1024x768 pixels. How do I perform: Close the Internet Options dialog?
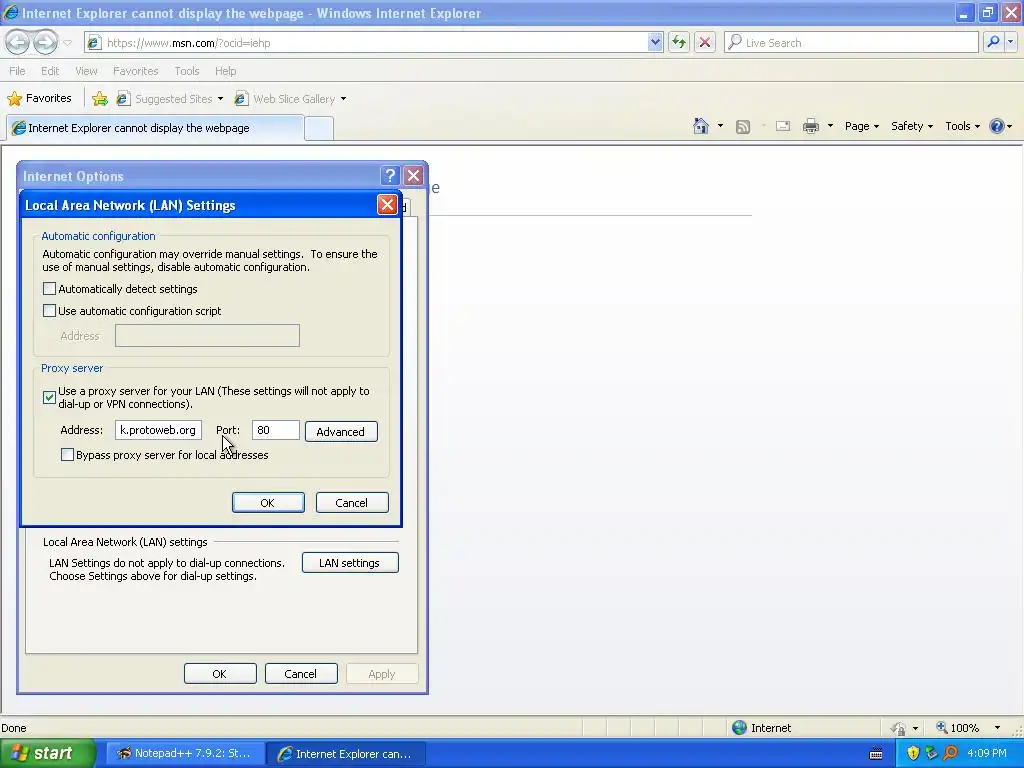pyautogui.click(x=413, y=176)
